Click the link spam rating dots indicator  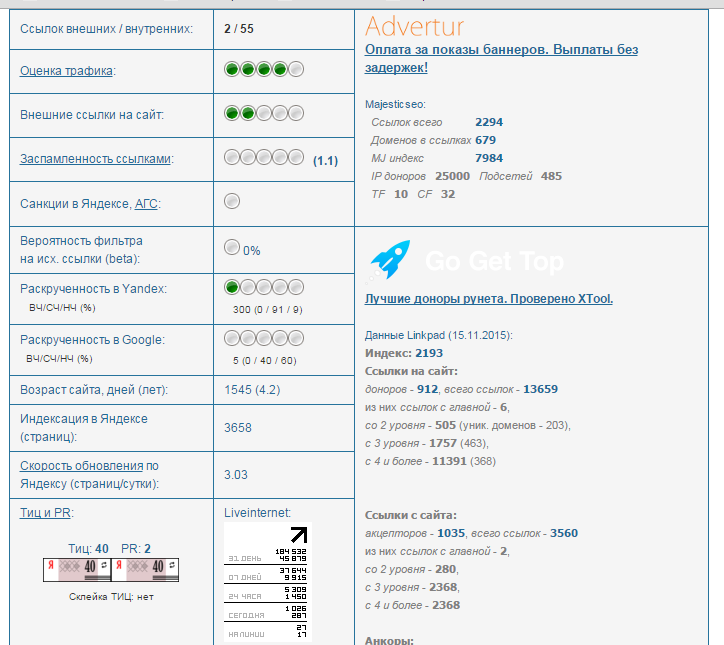(x=264, y=157)
